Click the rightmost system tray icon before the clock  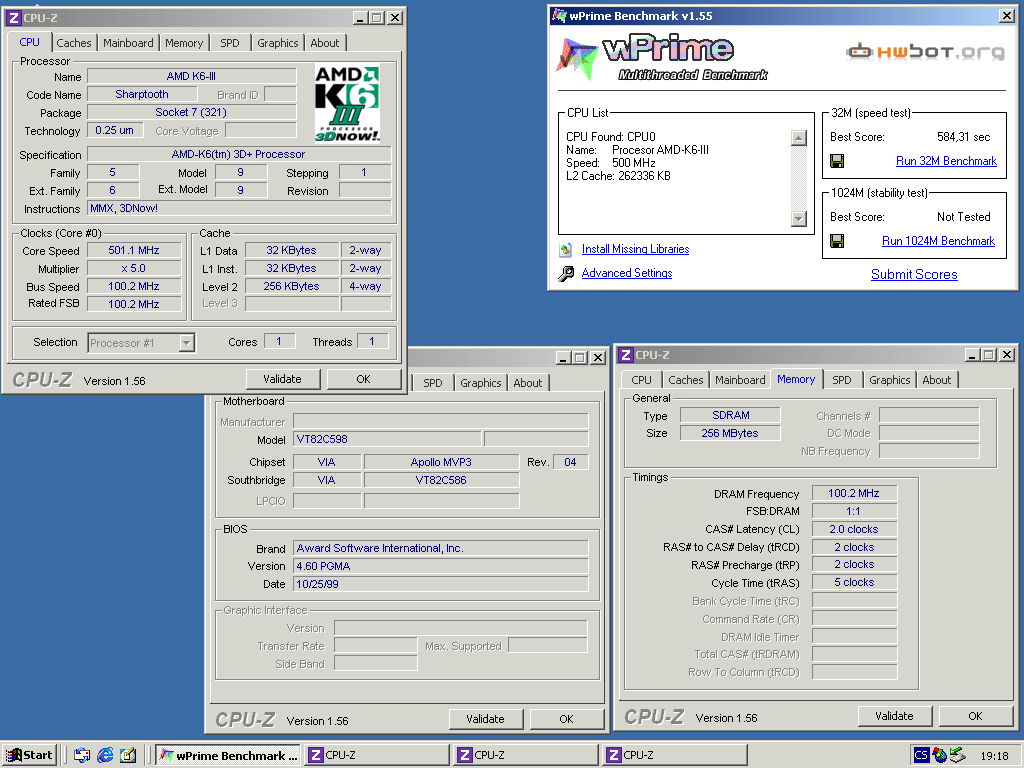click(957, 755)
